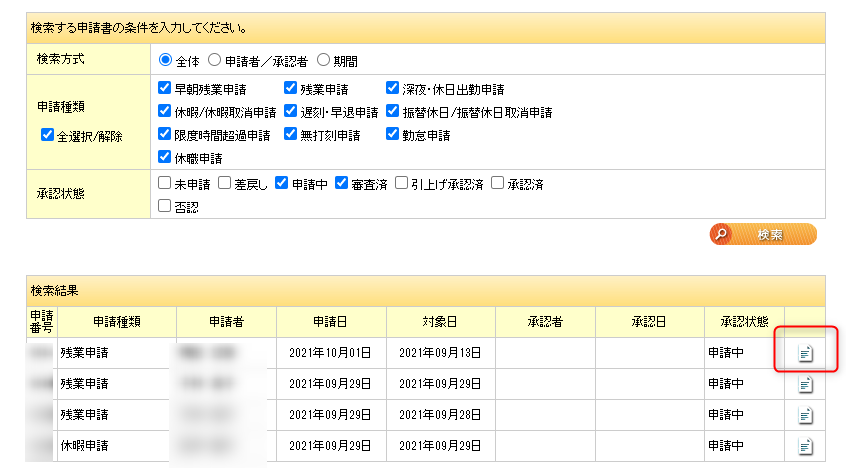Click the orange 検索 search button
Viewport: 846px width, 471px height.
[763, 234]
